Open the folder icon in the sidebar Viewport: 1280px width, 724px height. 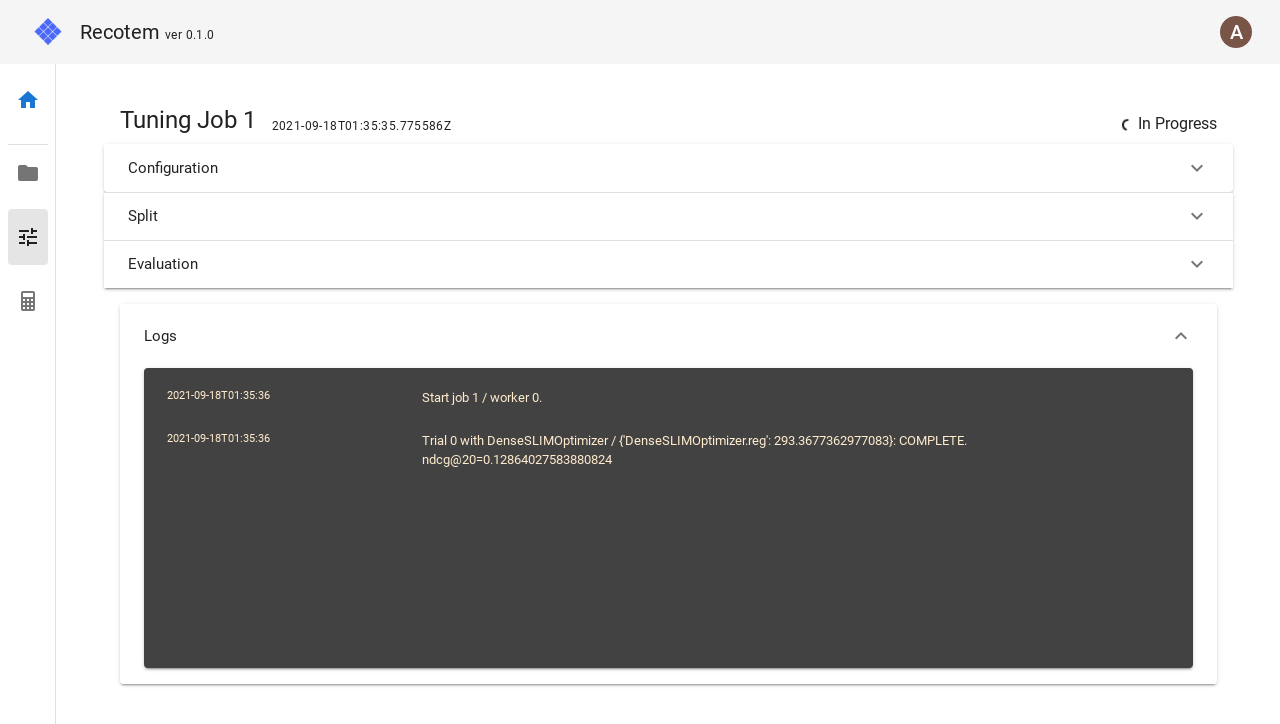[28, 173]
